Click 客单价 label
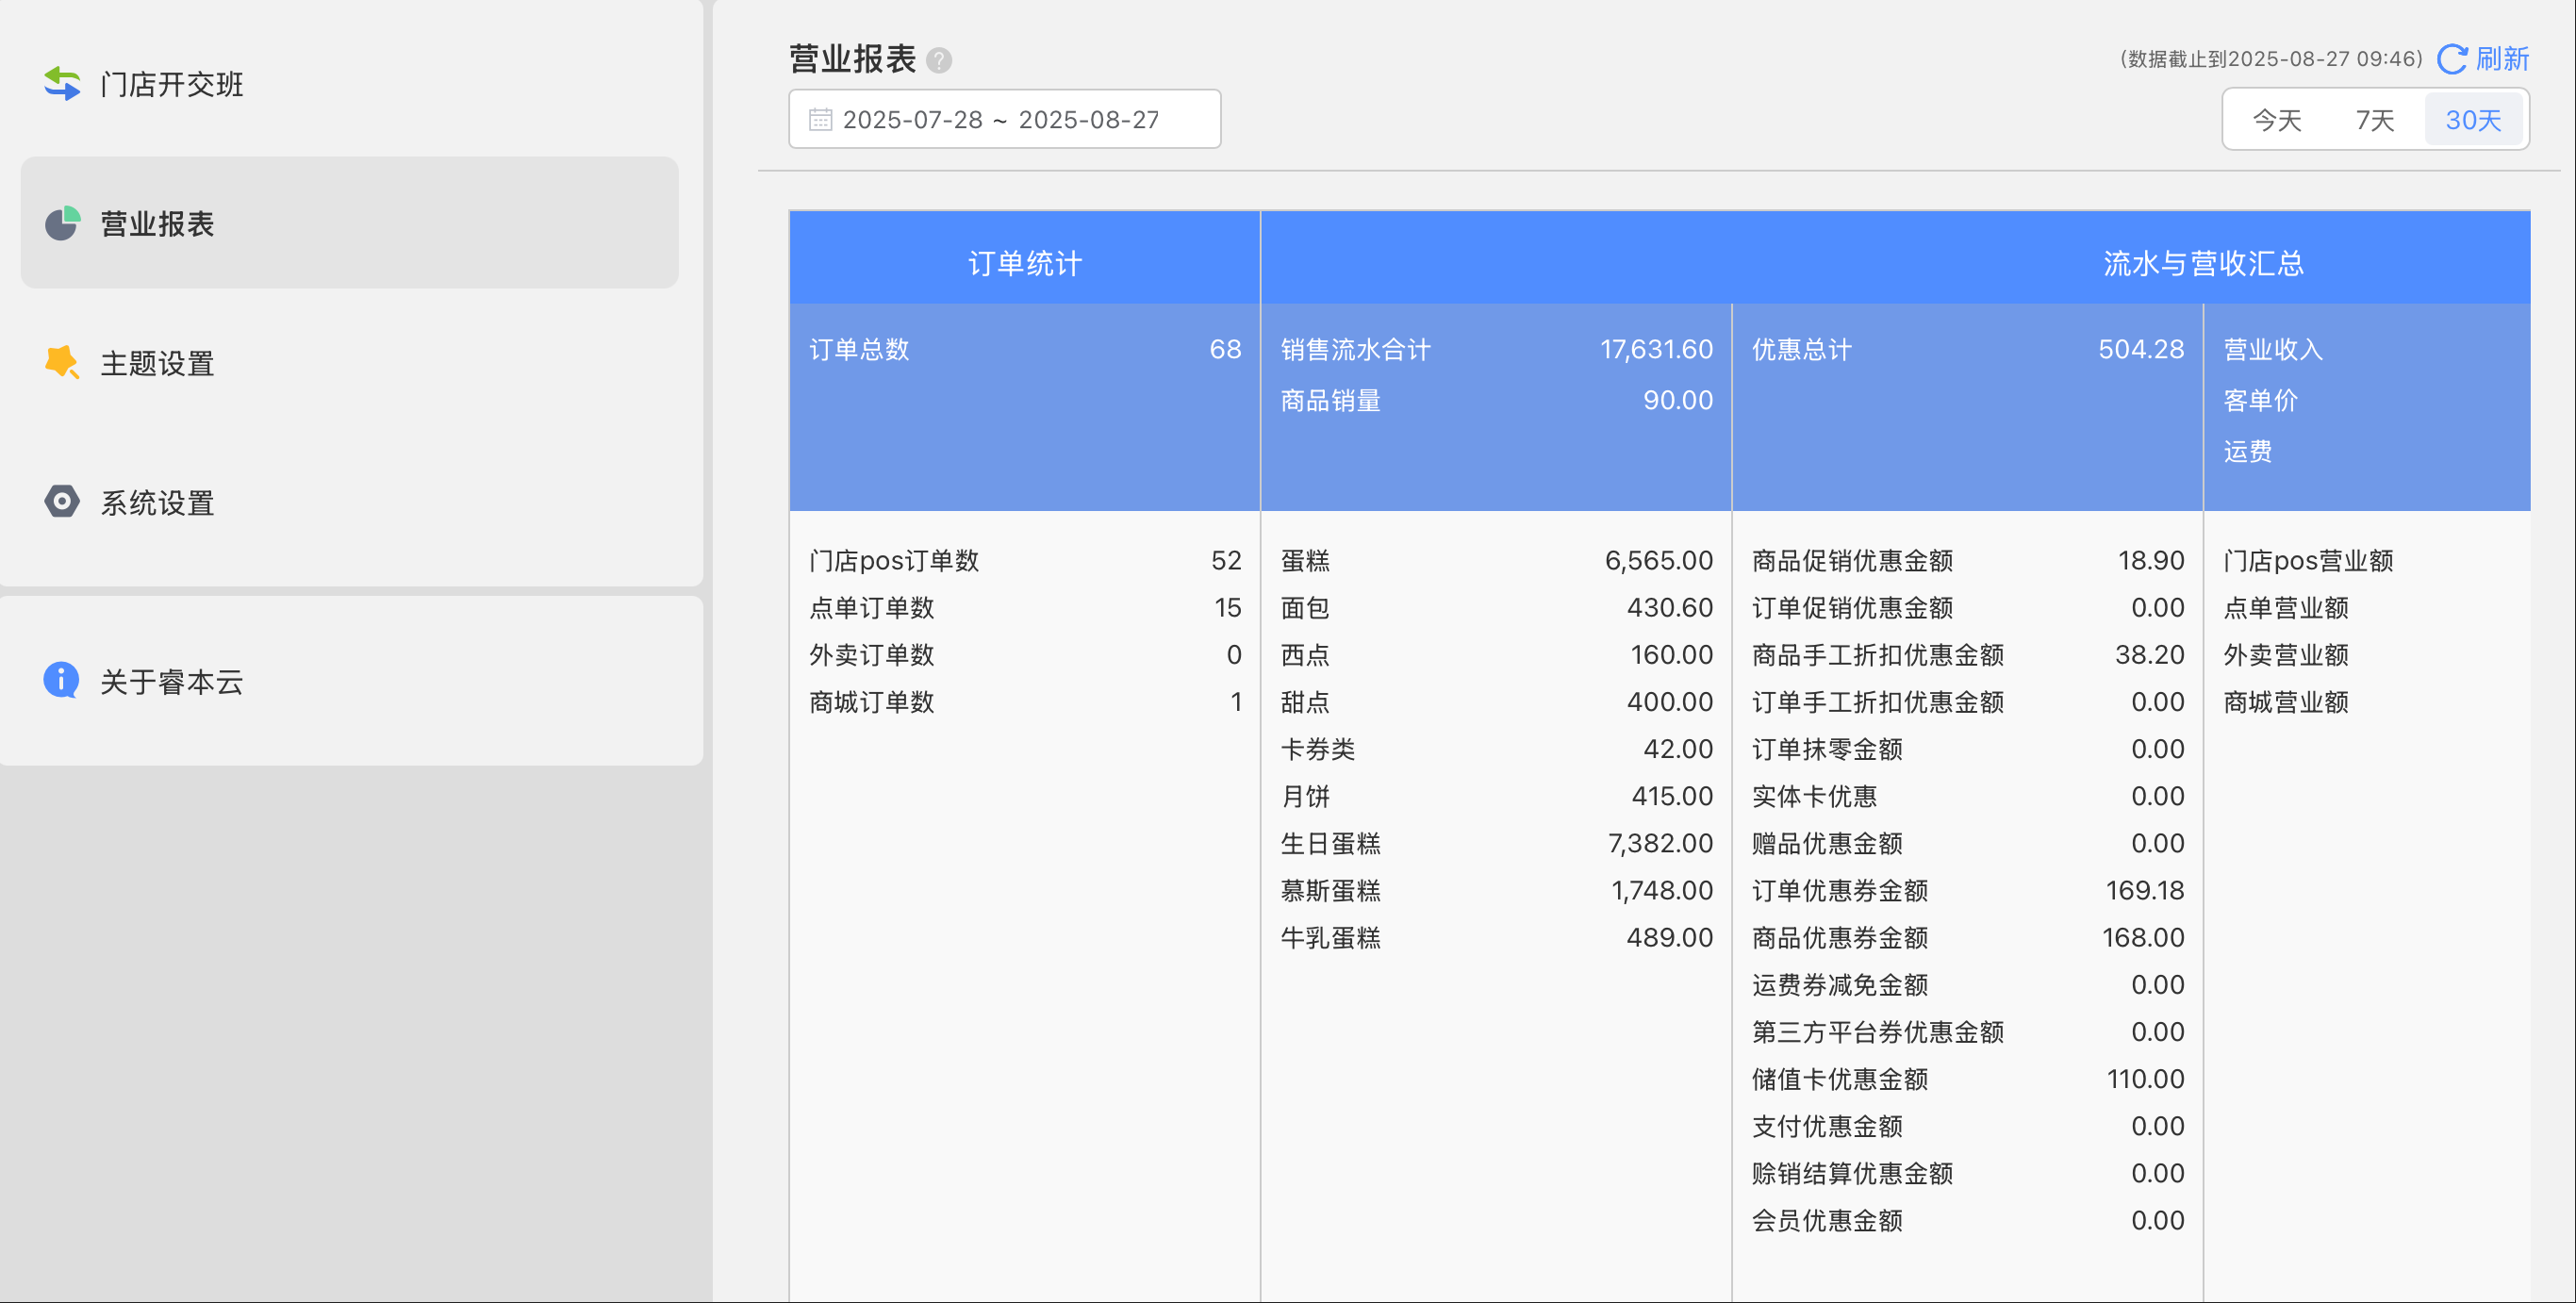 pos(2260,400)
